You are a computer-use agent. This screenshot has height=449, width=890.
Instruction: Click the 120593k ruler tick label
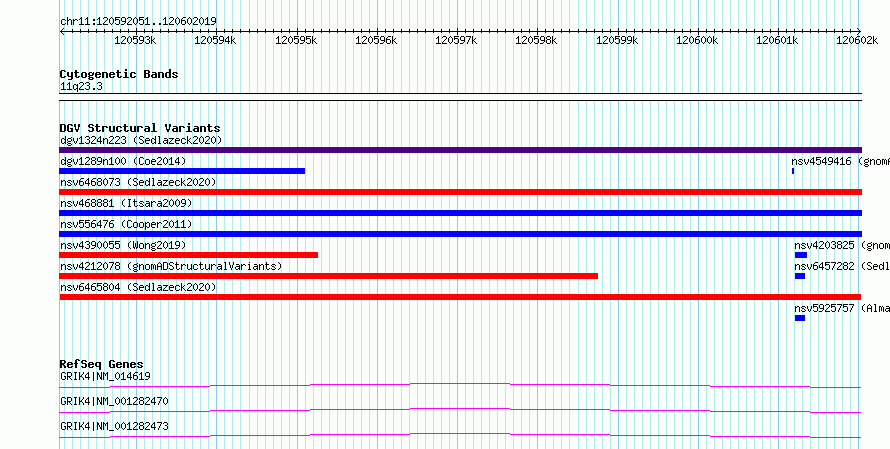click(x=135, y=40)
